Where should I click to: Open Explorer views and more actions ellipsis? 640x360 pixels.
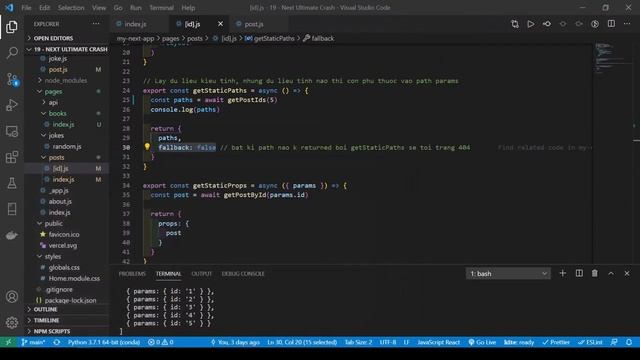[96, 24]
